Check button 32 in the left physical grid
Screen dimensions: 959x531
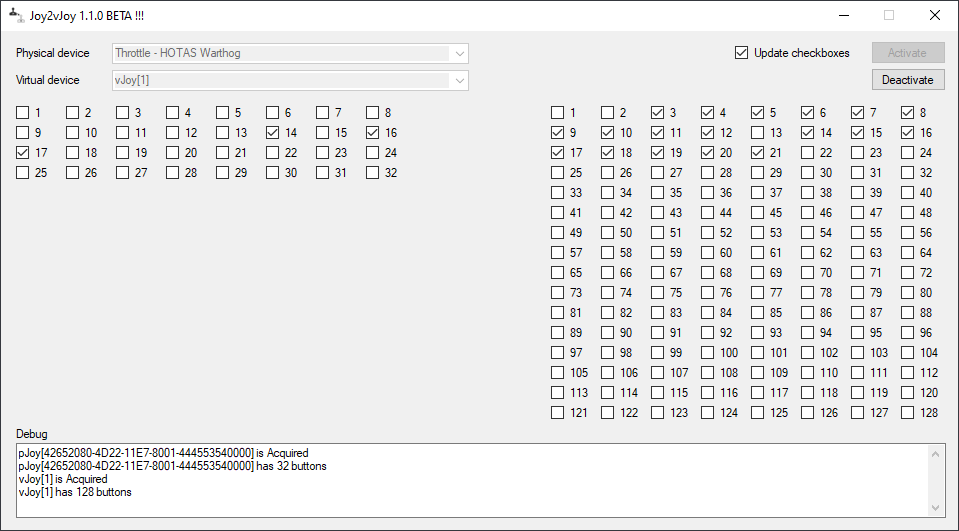point(373,173)
